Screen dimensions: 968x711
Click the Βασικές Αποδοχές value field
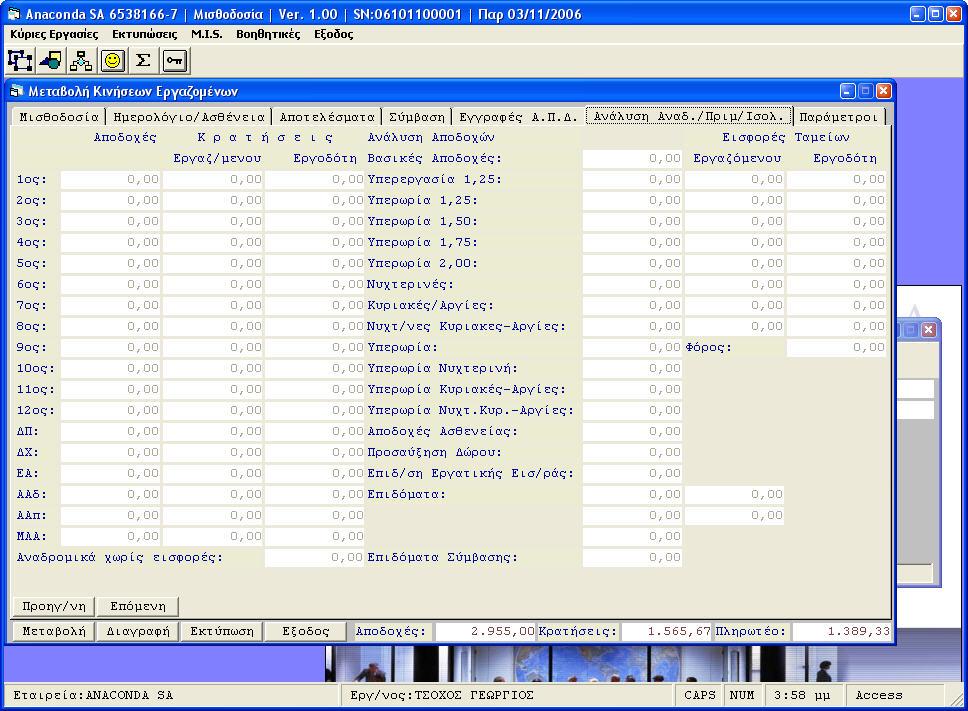(x=632, y=158)
